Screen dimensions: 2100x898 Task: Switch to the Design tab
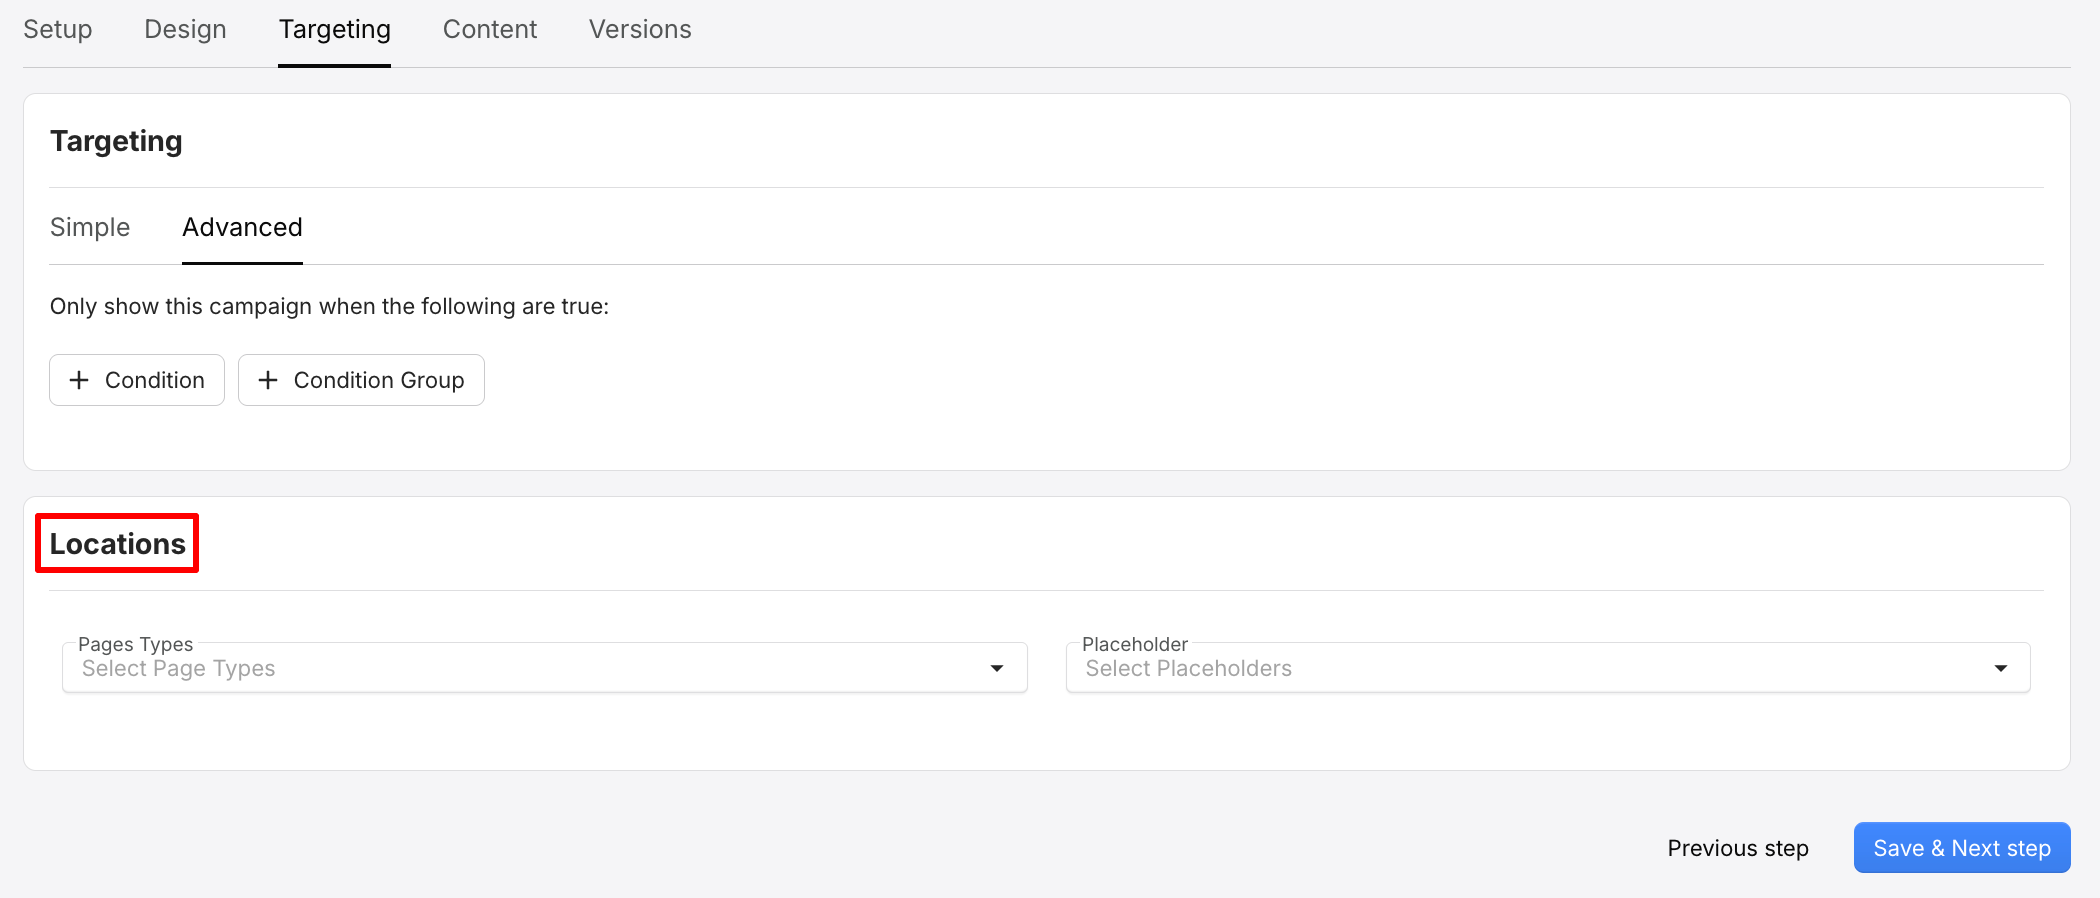coord(184,29)
